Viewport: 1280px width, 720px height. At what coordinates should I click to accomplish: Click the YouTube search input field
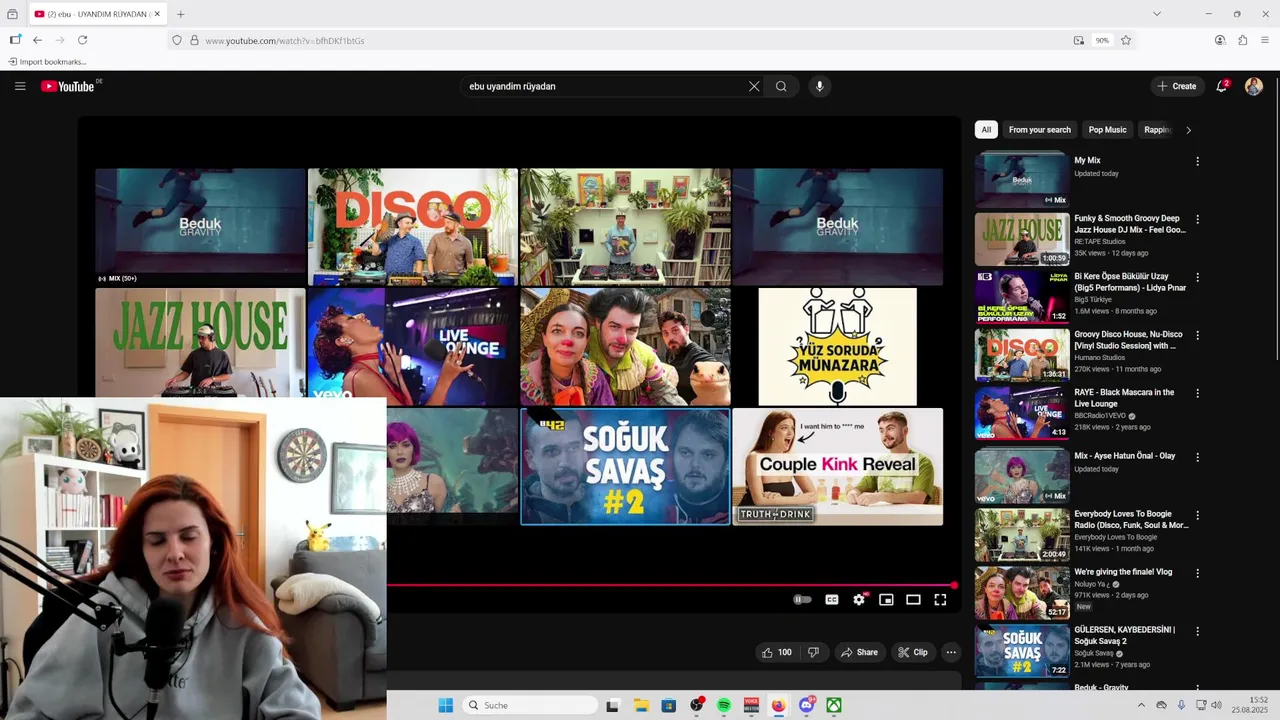click(605, 86)
